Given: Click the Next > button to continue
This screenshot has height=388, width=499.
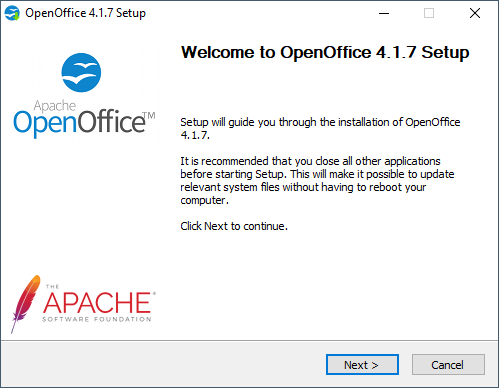Looking at the screenshot, I should (x=362, y=365).
